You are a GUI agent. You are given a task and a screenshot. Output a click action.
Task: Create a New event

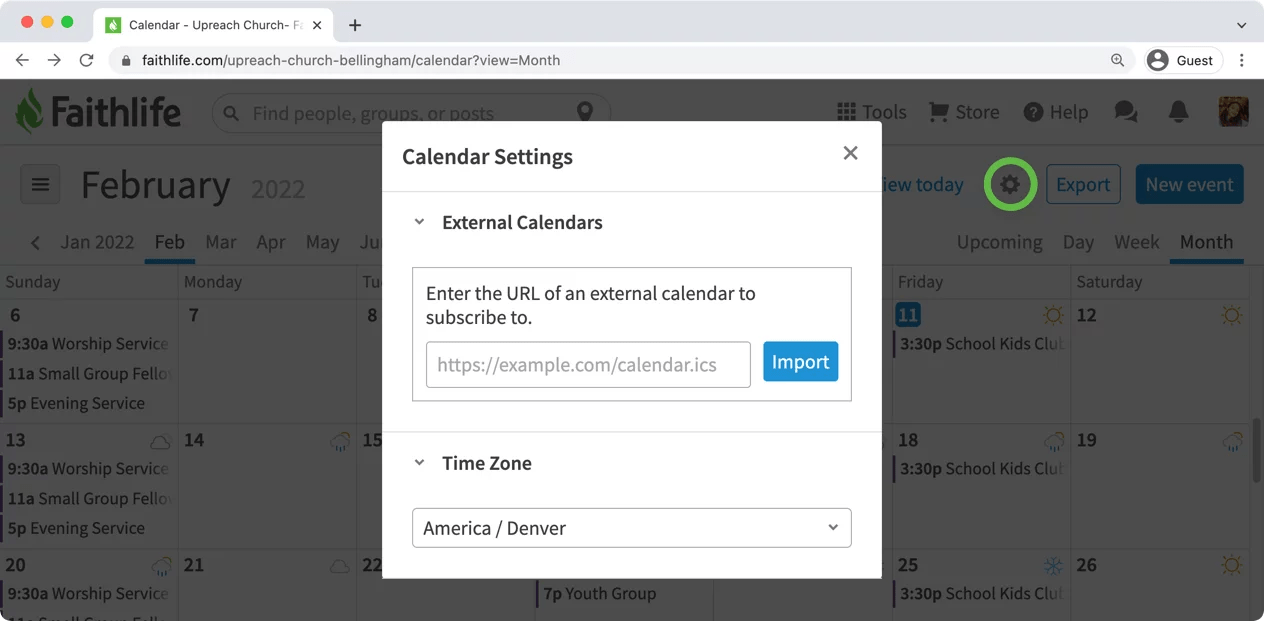pos(1189,185)
